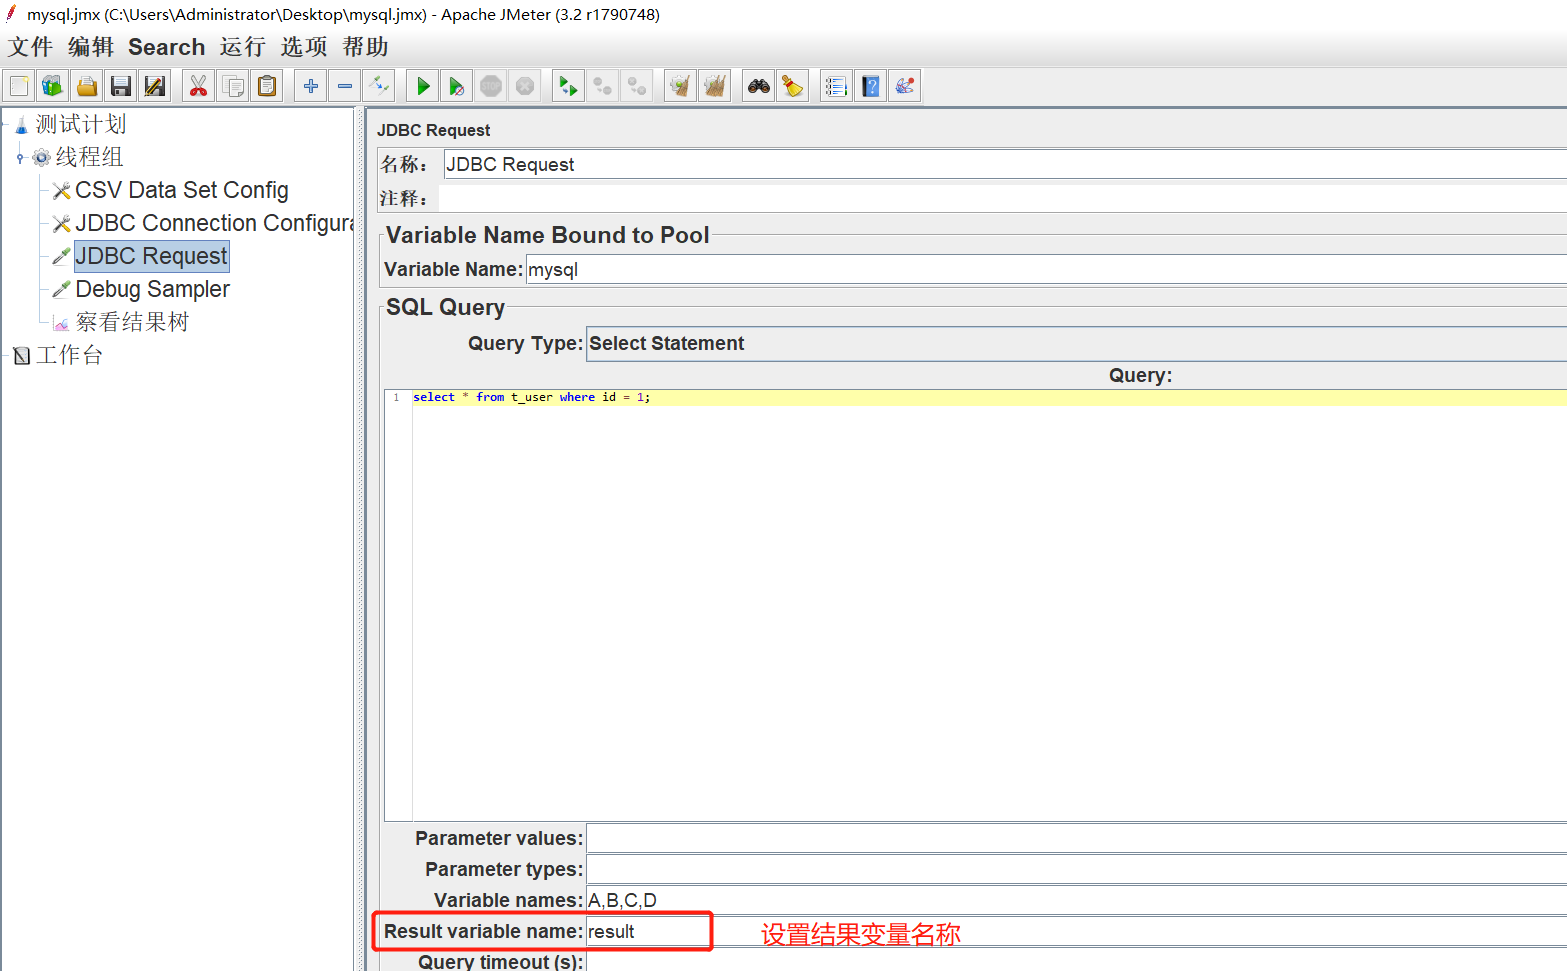Open the Search menu
The width and height of the screenshot is (1567, 971).
click(x=166, y=47)
